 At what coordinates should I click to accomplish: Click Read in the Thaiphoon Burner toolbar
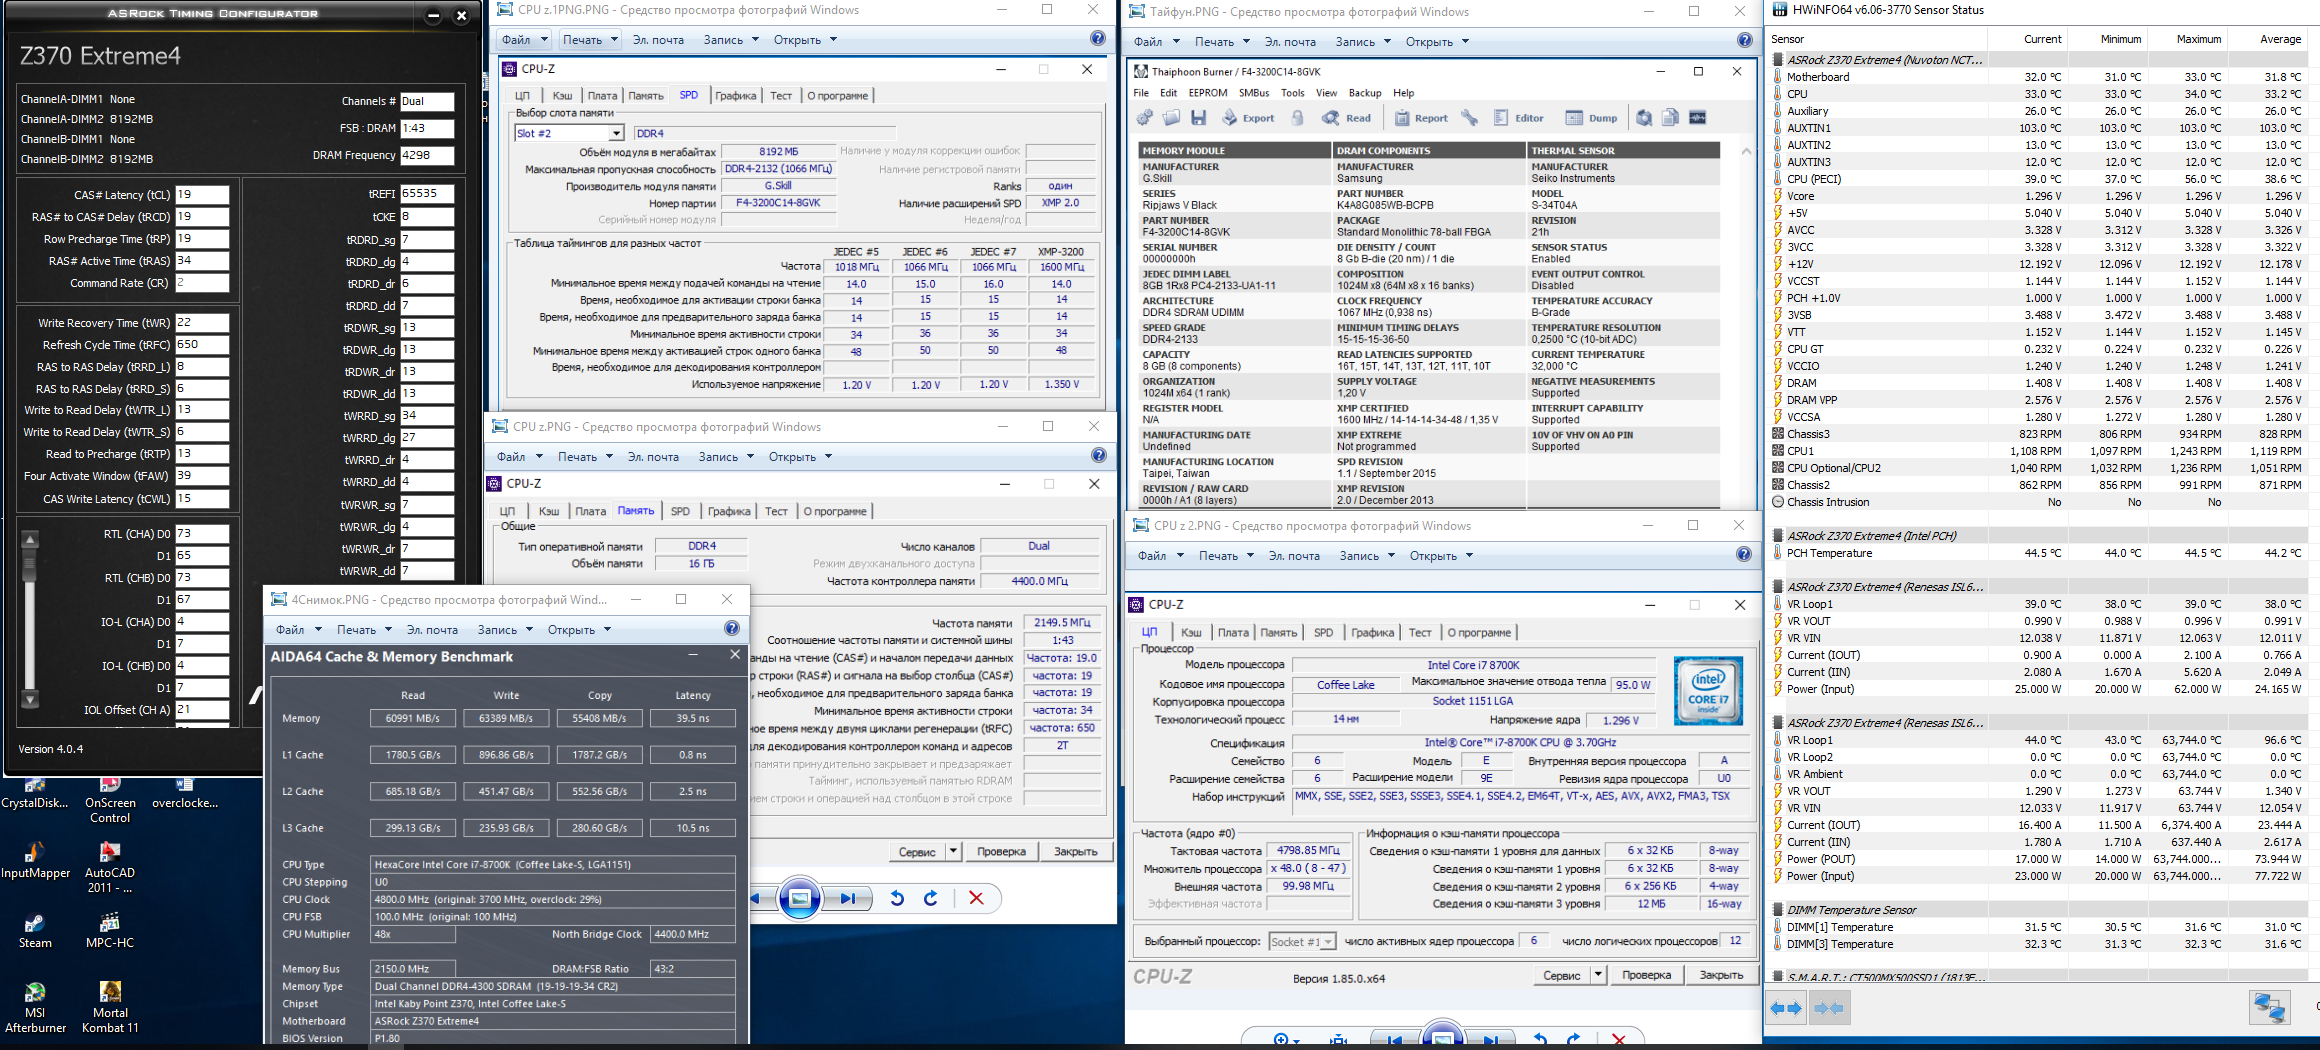[1346, 118]
